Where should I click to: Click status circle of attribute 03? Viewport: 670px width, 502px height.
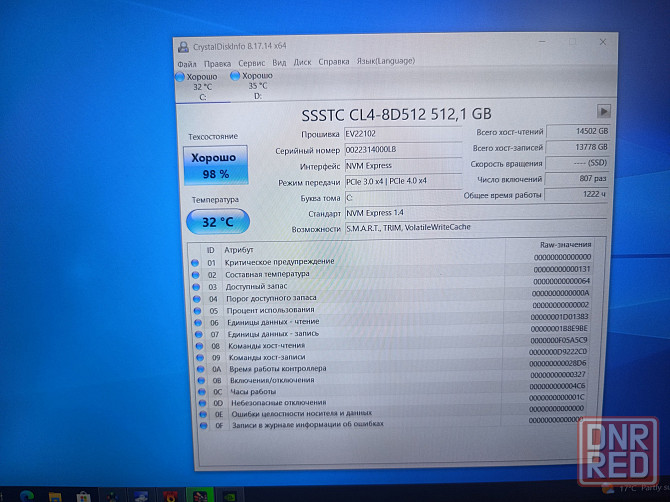tap(196, 287)
